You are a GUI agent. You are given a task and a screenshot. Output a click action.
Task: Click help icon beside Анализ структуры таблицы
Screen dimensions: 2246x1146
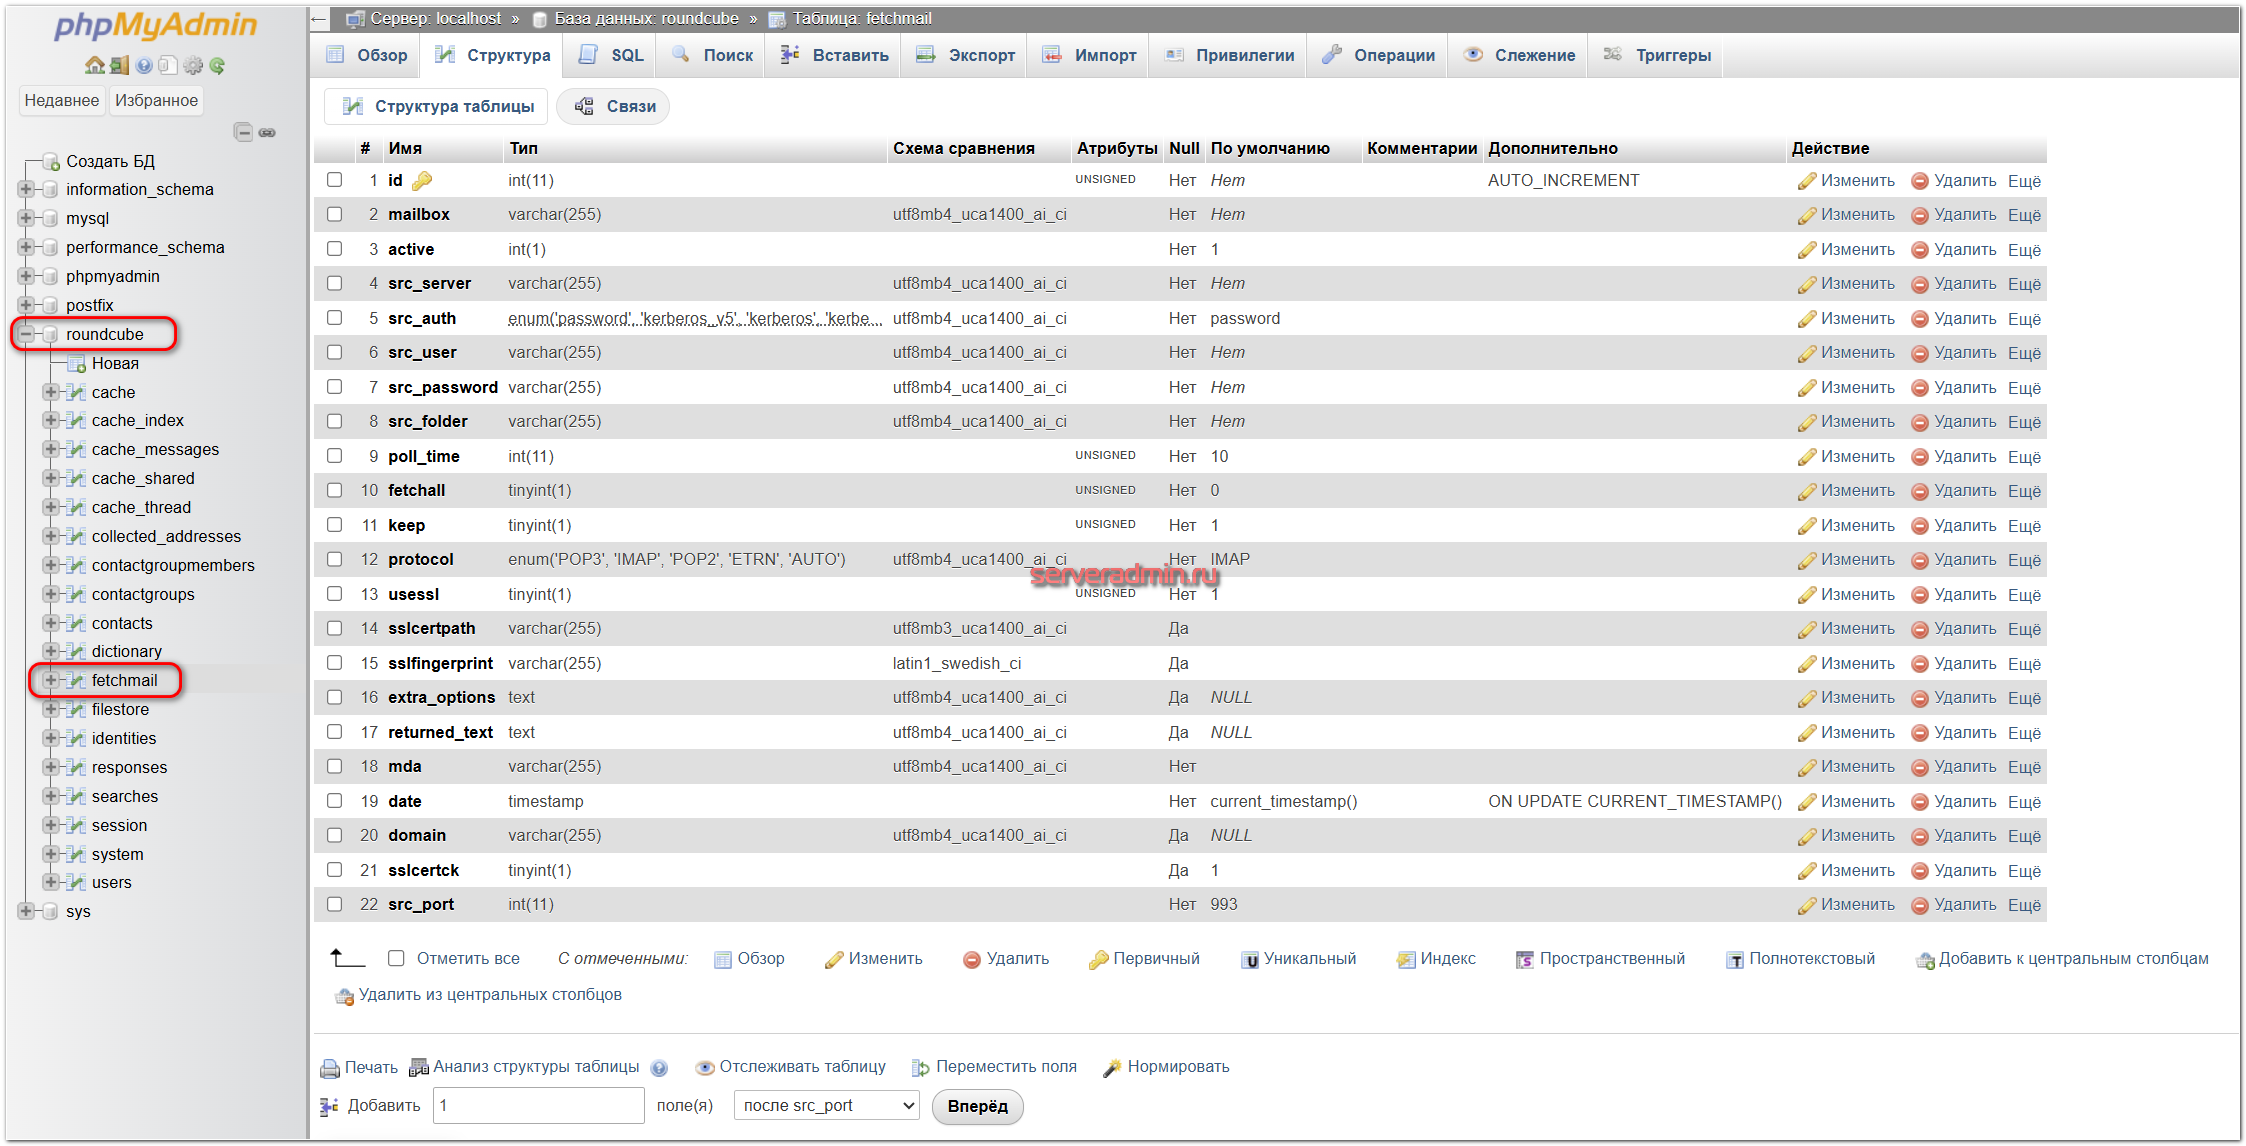659,1068
